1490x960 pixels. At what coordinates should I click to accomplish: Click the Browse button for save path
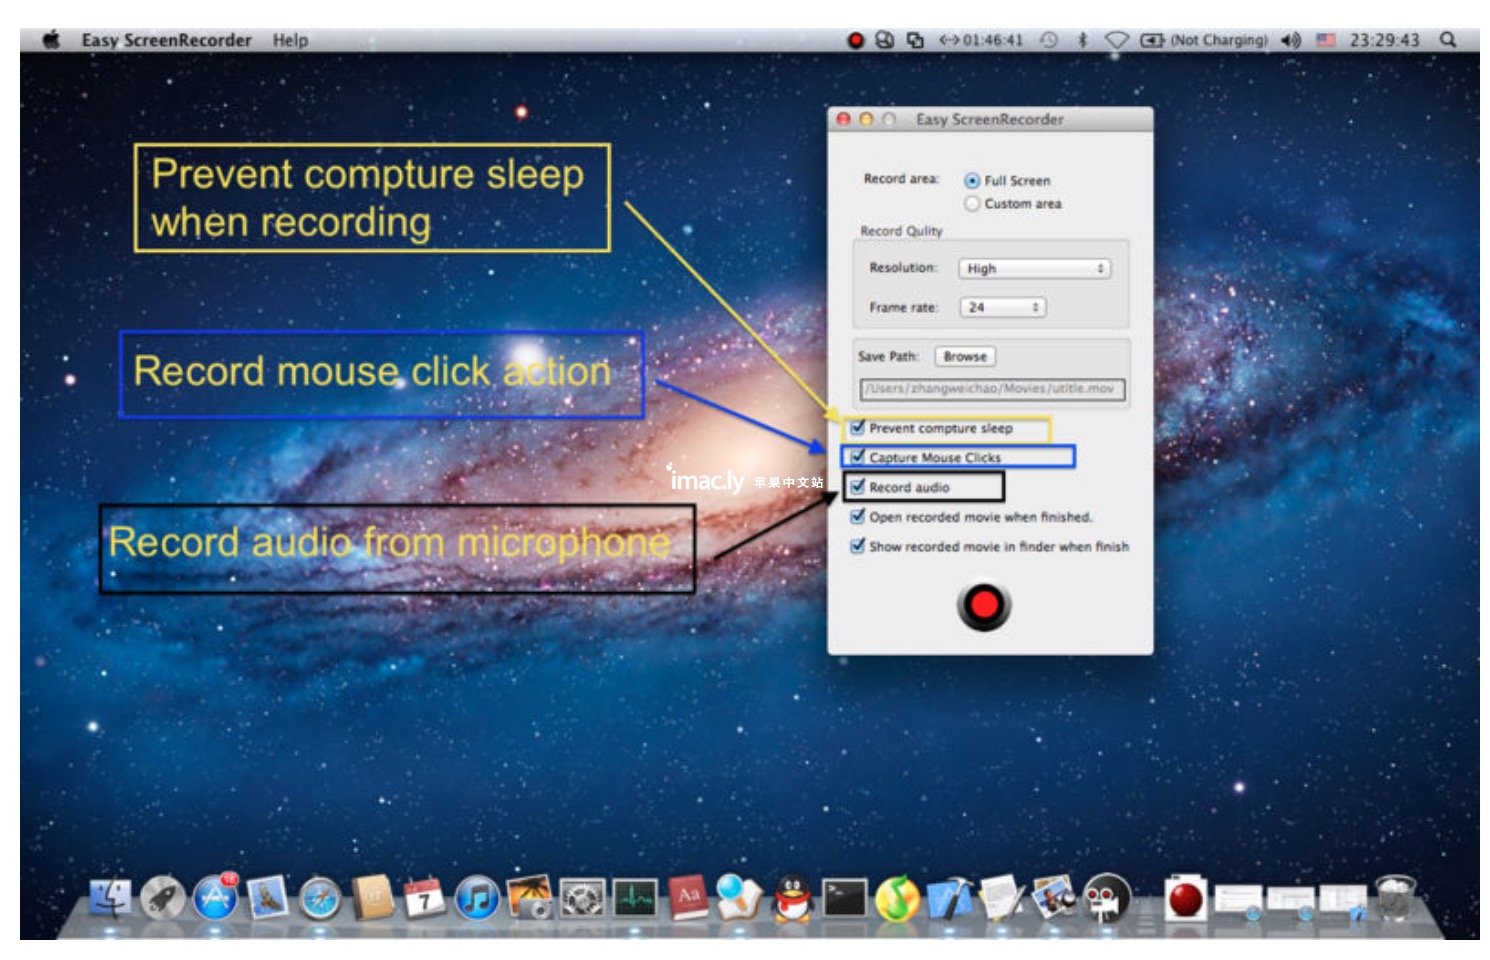coord(965,356)
